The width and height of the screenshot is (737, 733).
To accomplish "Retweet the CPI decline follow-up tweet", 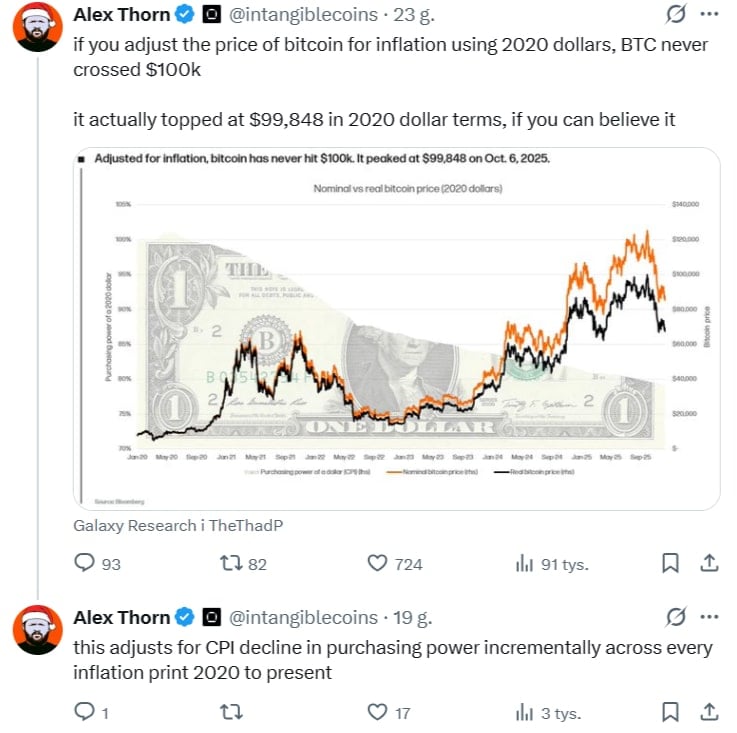I will (230, 712).
